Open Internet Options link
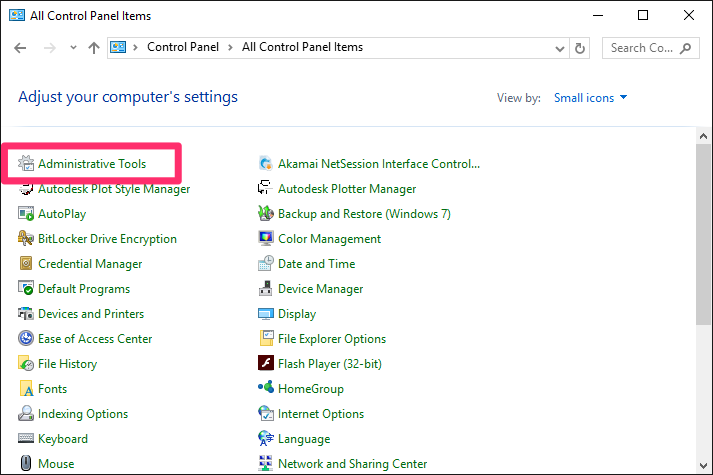Image resolution: width=713 pixels, height=475 pixels. [321, 414]
